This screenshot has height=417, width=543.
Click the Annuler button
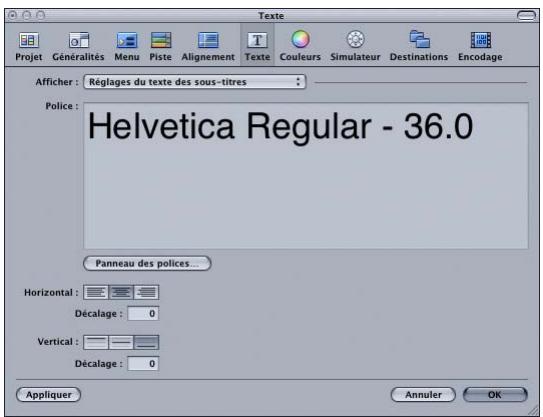(423, 394)
